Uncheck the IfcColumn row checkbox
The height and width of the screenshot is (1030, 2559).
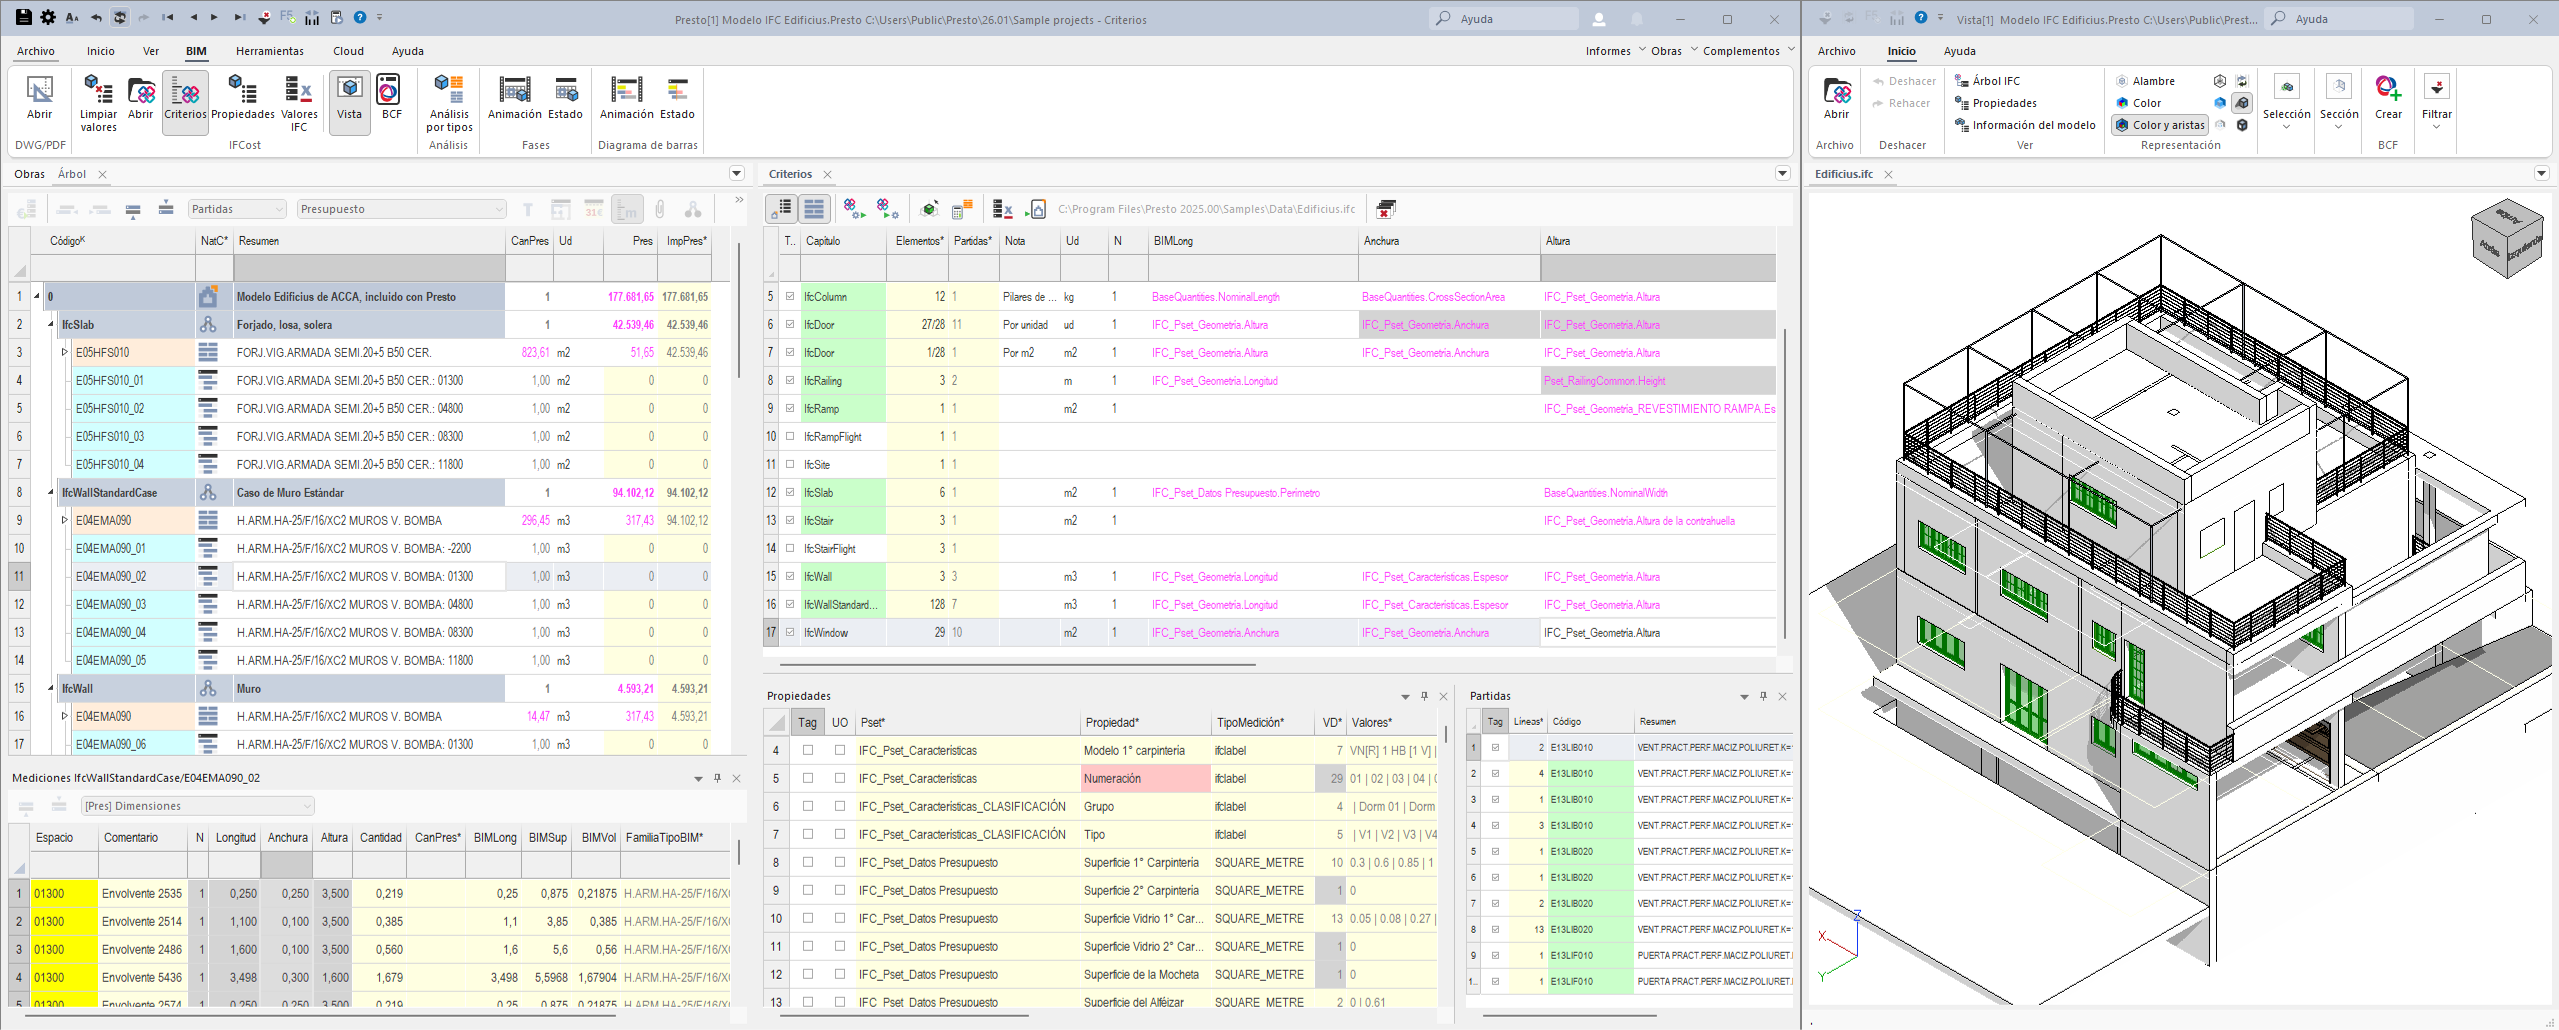click(790, 297)
